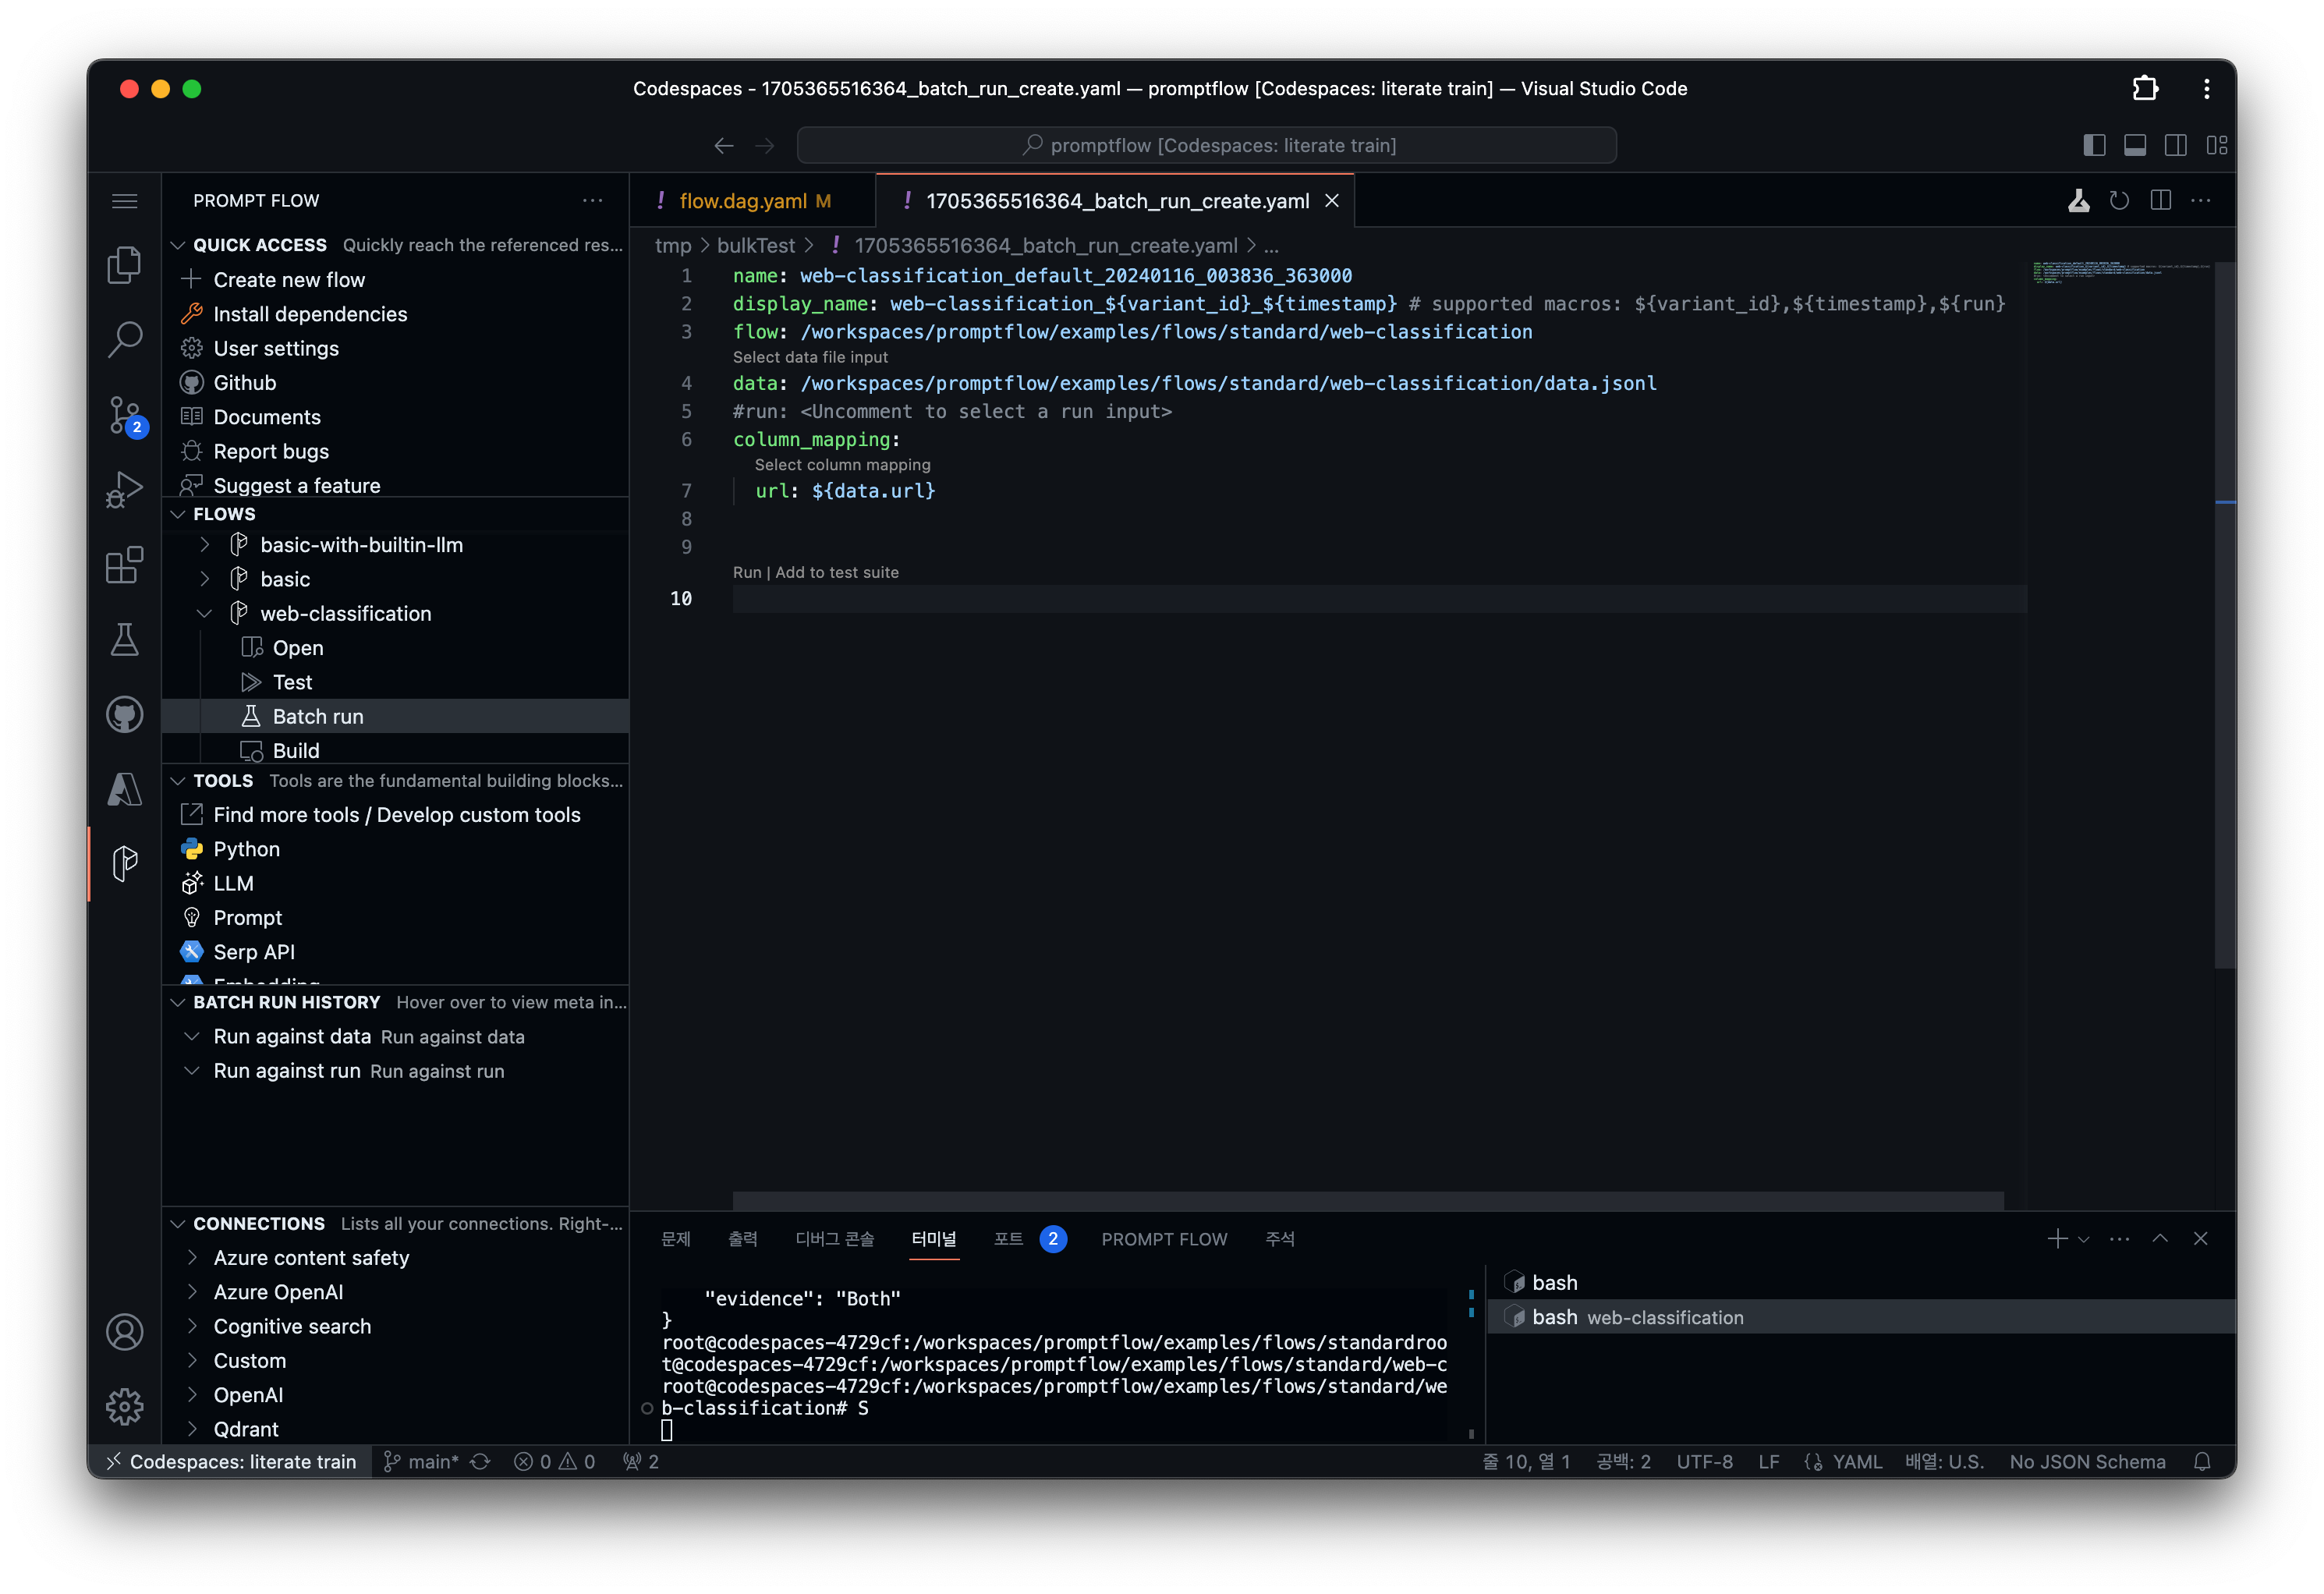Click Add to test suite code lens

pos(837,573)
